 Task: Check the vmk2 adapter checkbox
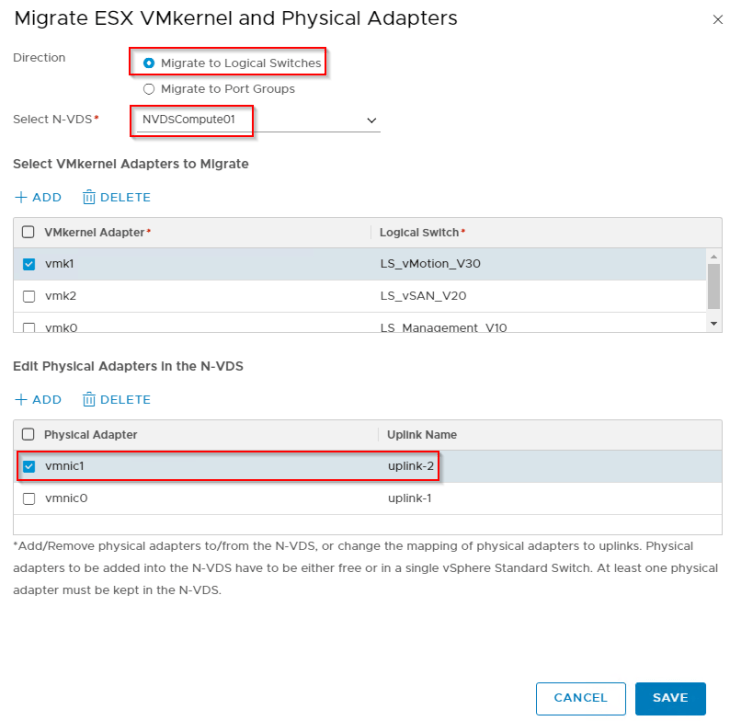click(29, 296)
